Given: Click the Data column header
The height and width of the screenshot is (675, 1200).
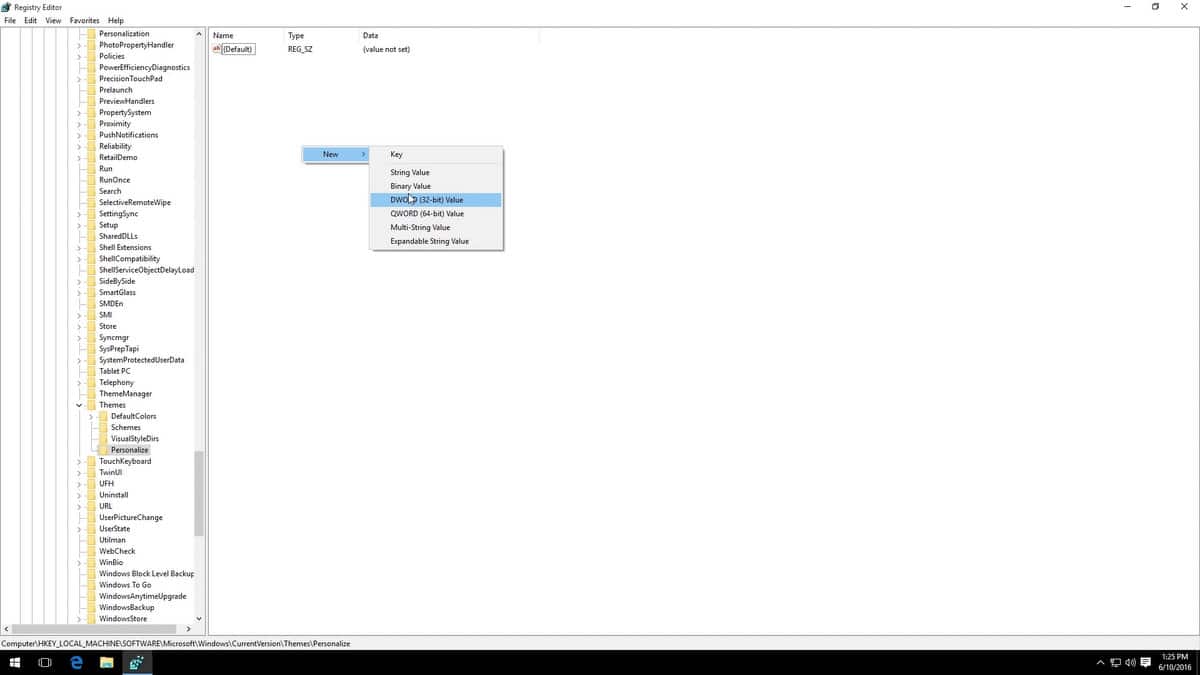Looking at the screenshot, I should [449, 35].
